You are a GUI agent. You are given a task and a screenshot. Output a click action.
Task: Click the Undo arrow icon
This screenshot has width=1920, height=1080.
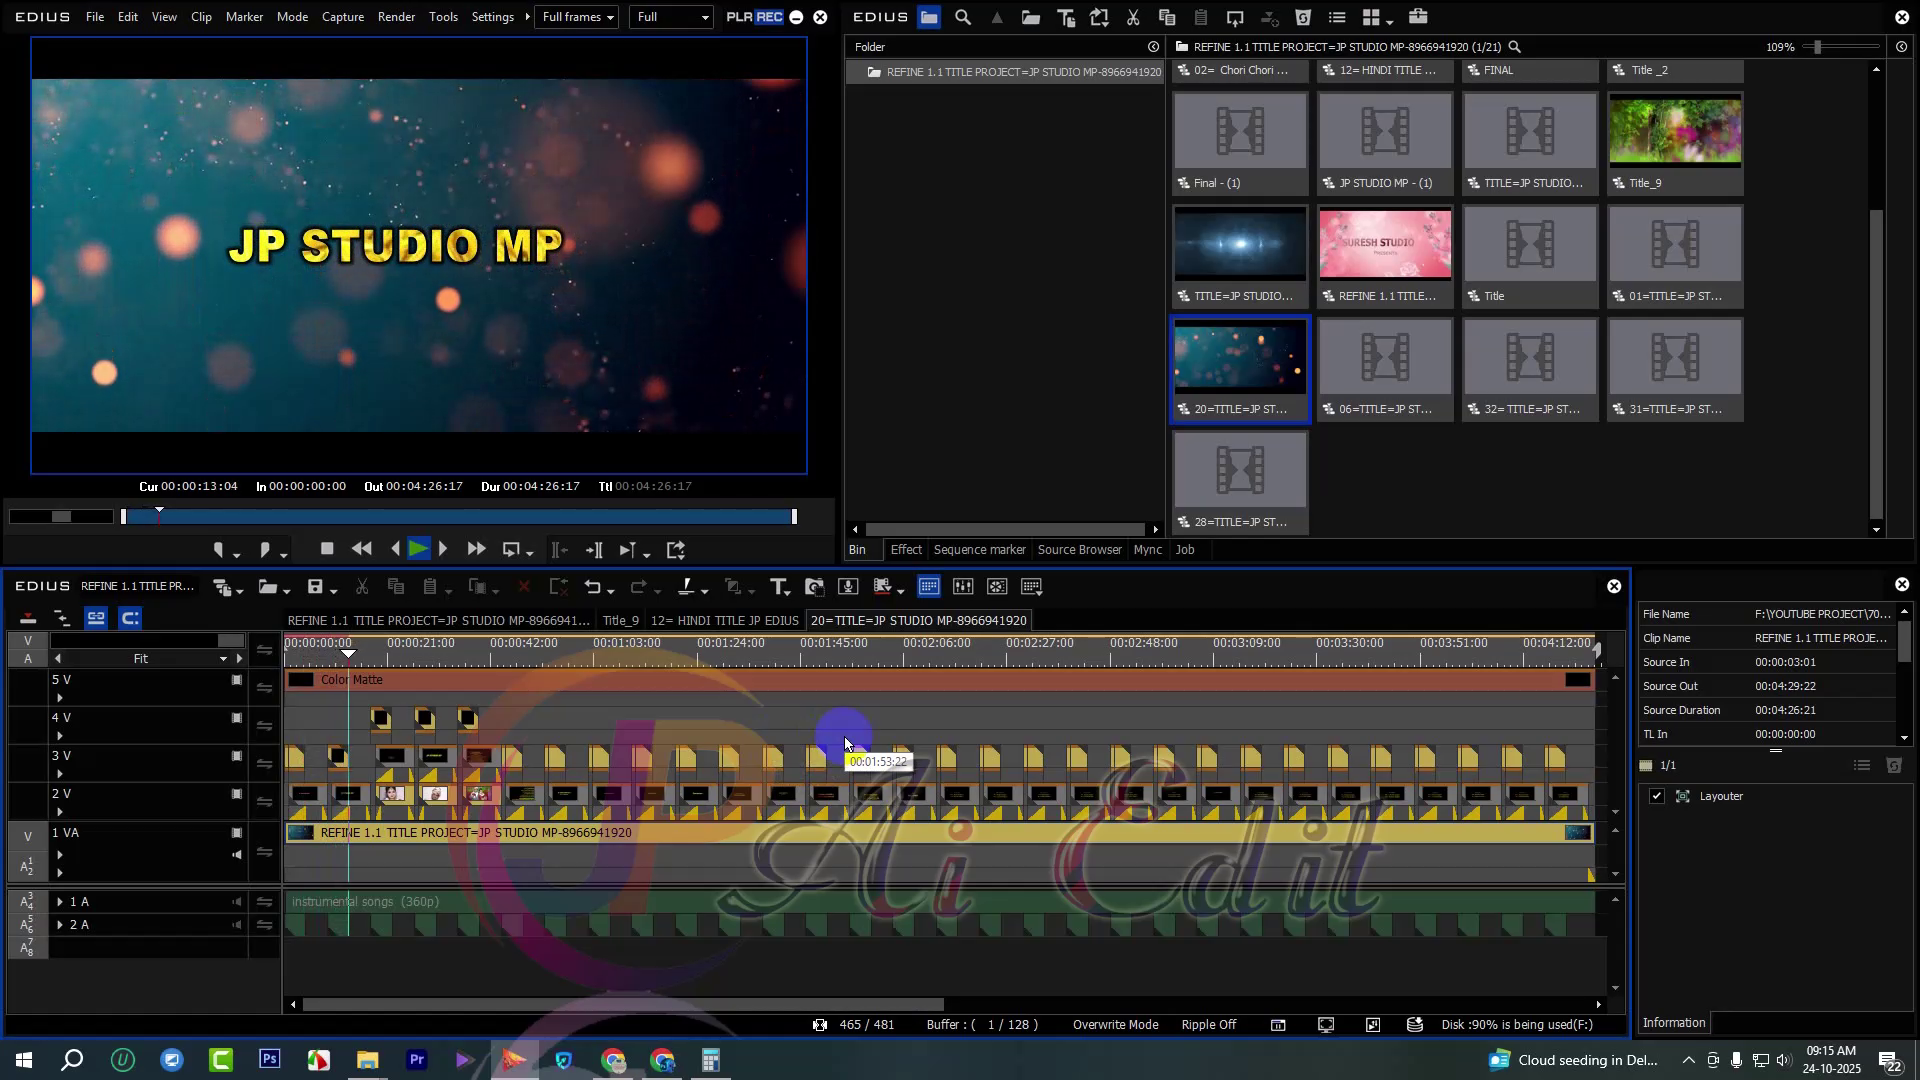pyautogui.click(x=593, y=587)
